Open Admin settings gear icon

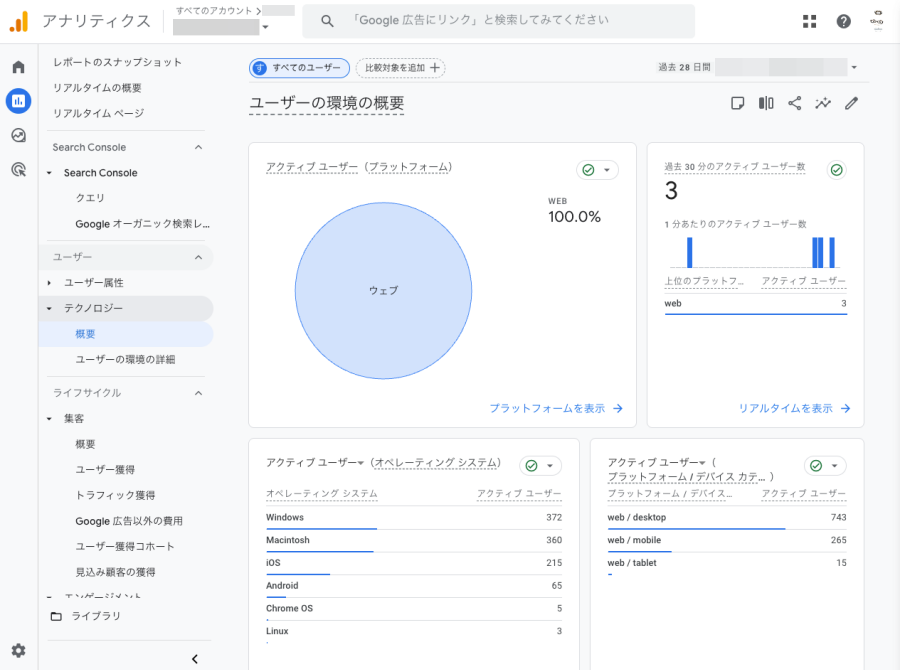click(18, 650)
